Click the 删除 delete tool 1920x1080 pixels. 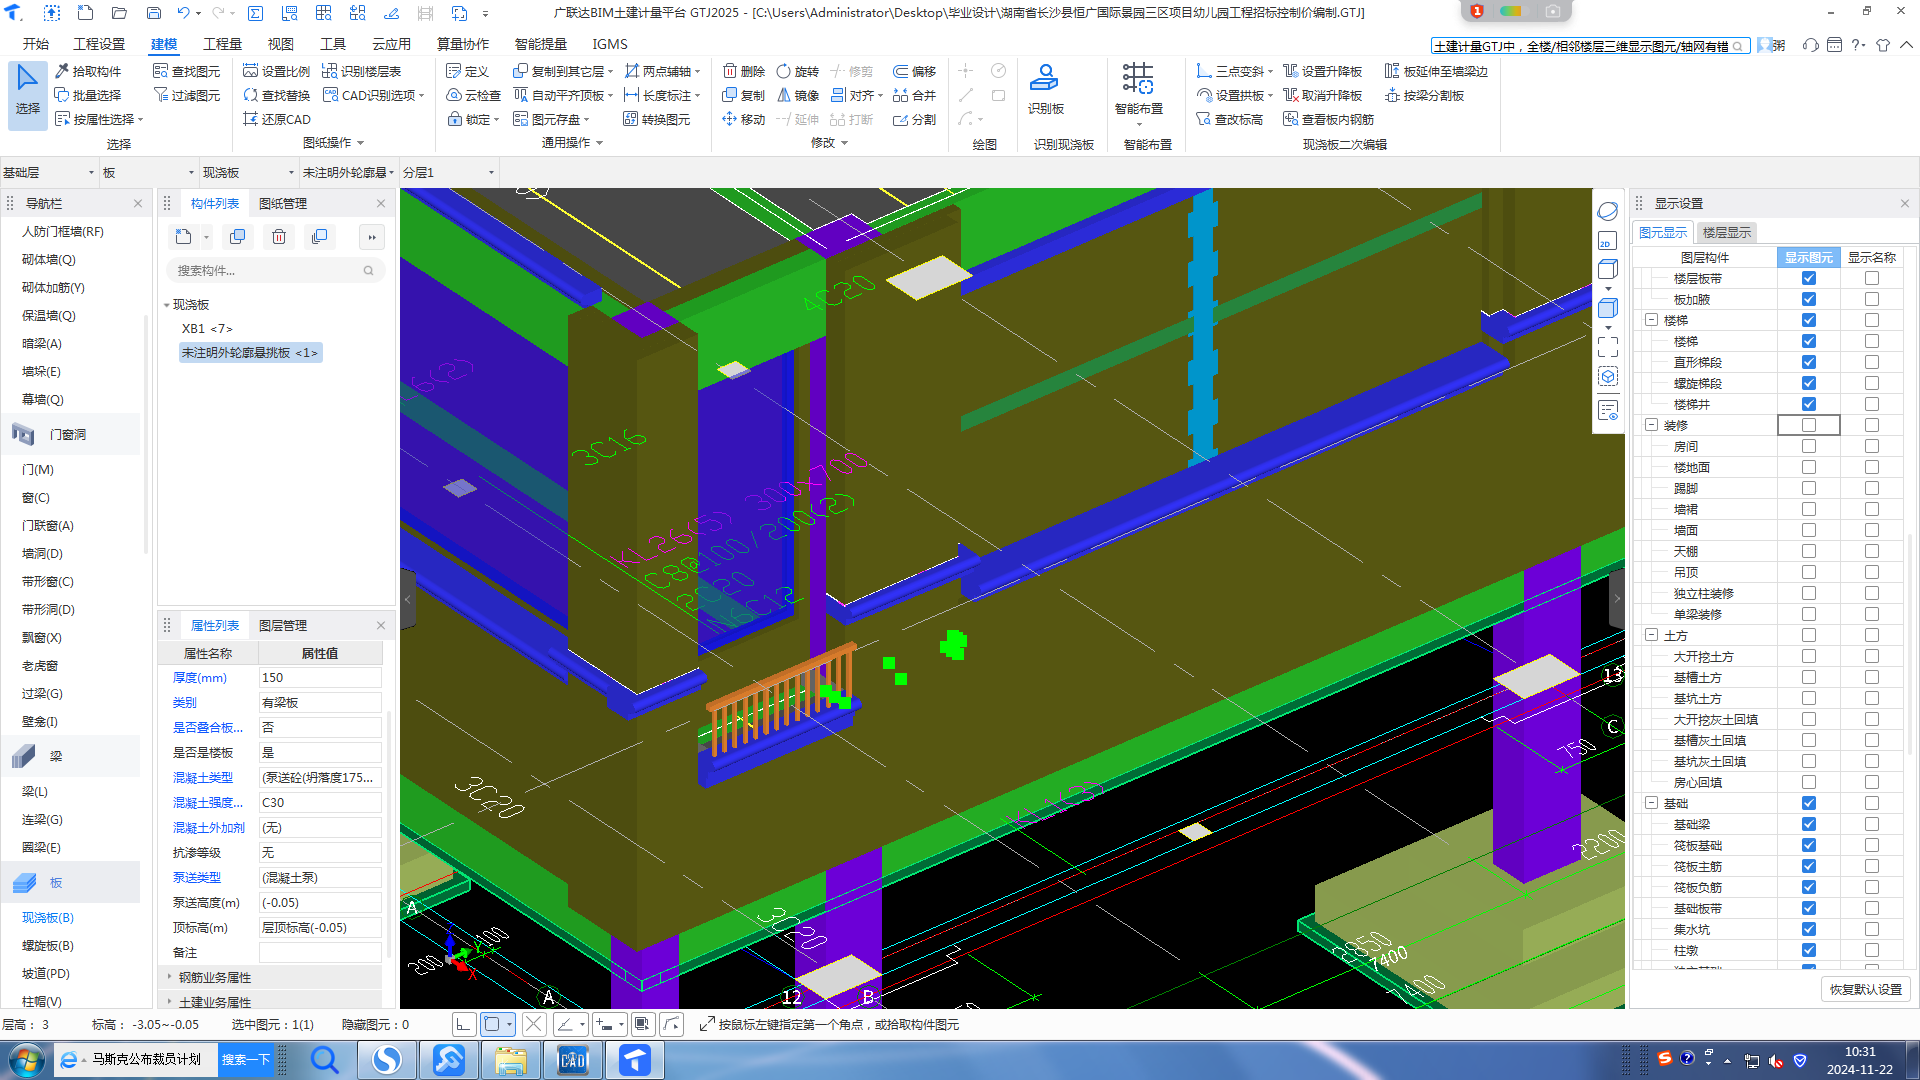point(744,71)
